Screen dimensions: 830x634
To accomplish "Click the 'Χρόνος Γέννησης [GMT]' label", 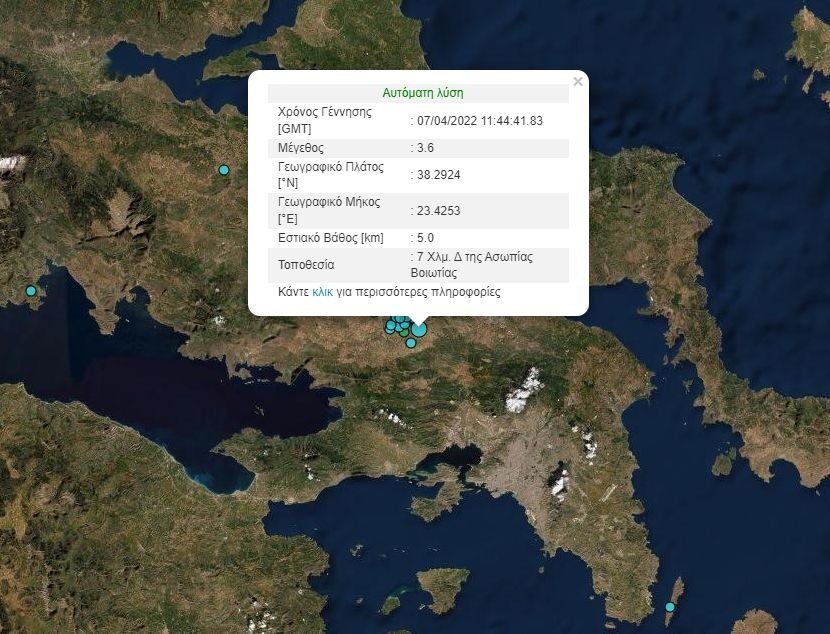I will point(325,120).
